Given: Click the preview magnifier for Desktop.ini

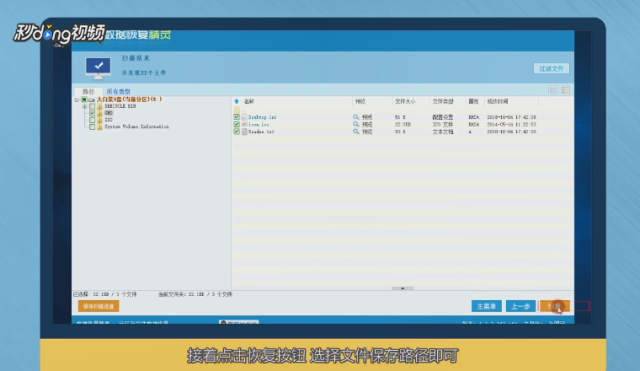Looking at the screenshot, I should point(356,117).
